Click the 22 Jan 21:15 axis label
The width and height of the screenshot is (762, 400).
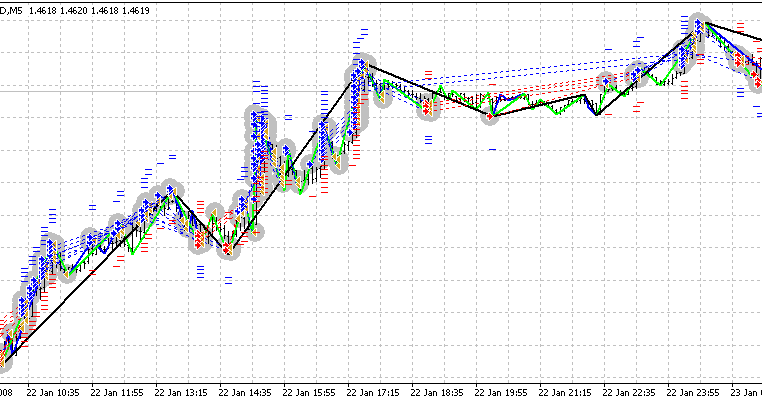coord(565,393)
